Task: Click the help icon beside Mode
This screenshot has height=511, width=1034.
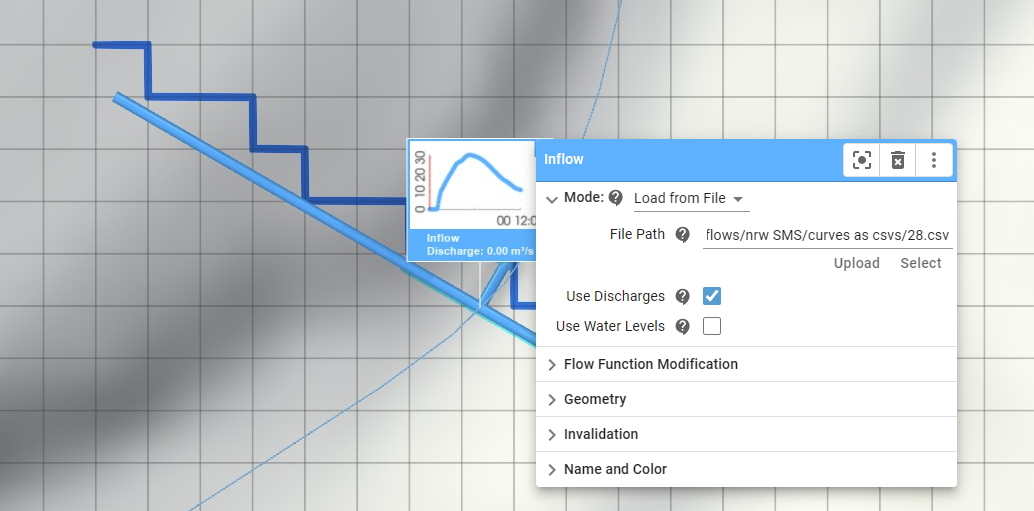Action: (616, 198)
